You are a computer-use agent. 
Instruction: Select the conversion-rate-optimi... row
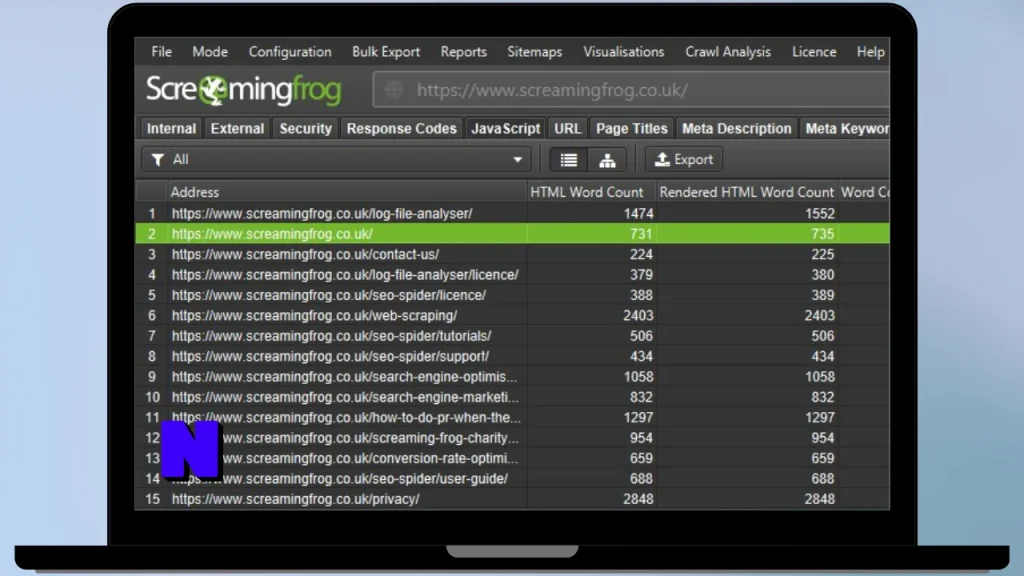pyautogui.click(x=512, y=458)
